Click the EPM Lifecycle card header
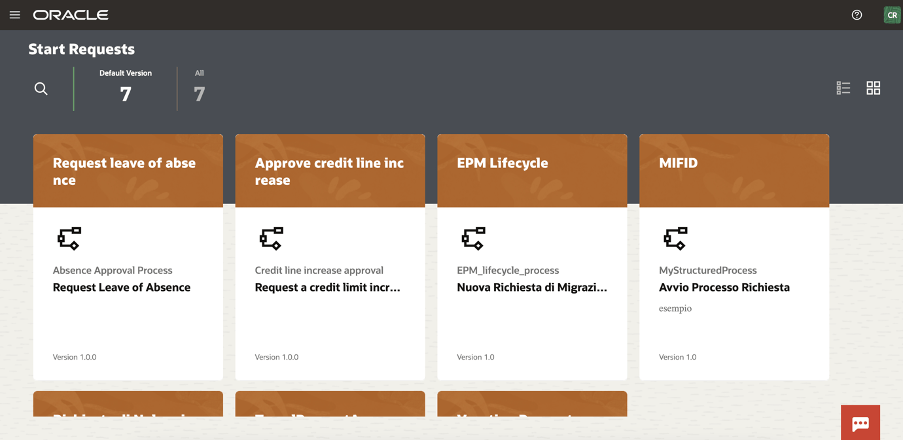 coord(532,170)
